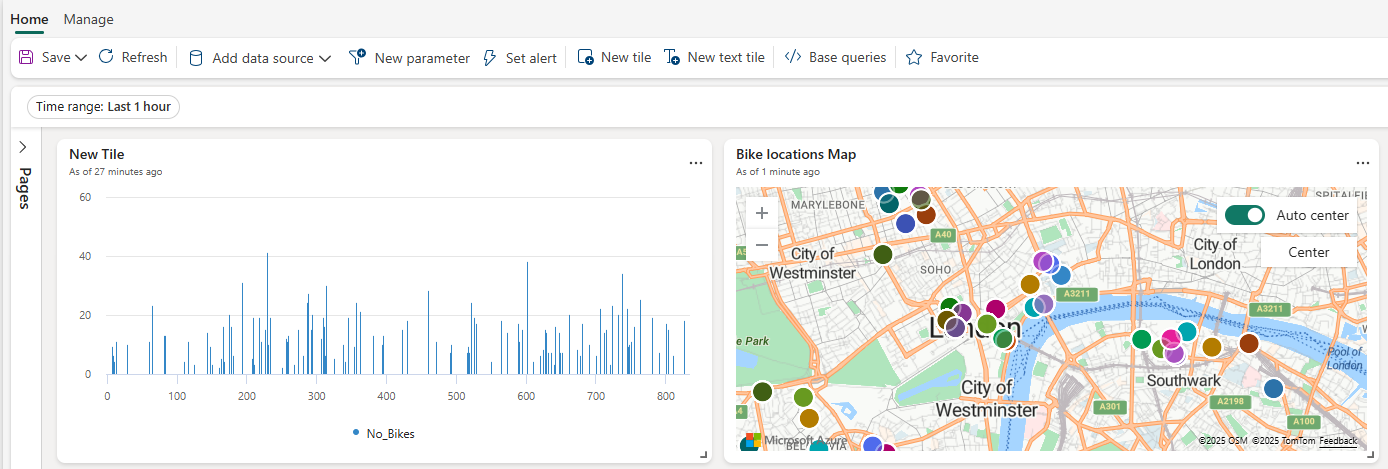This screenshot has width=1388, height=469.
Task: Switch to the Manage tab
Action: pyautogui.click(x=89, y=19)
